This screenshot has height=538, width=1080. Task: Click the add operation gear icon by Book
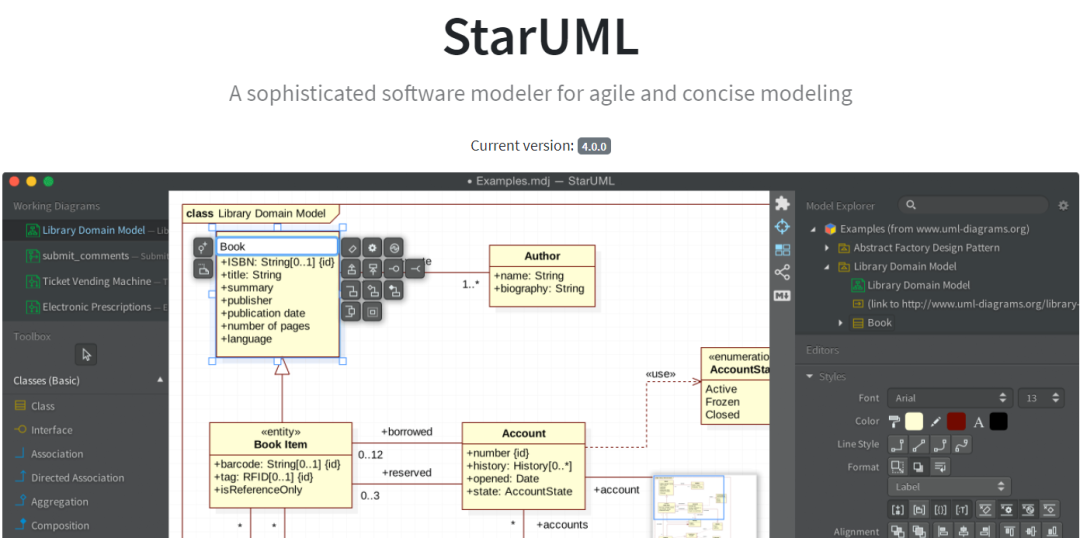pyautogui.click(x=373, y=247)
